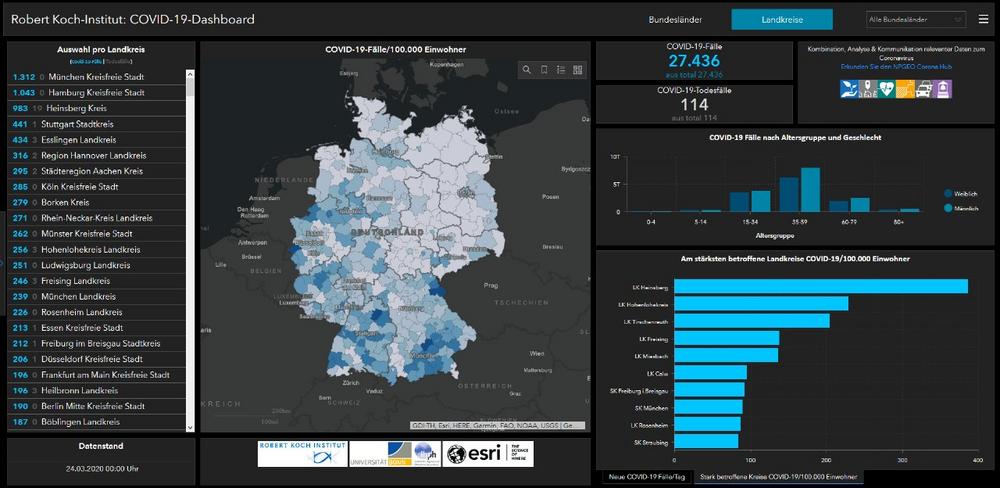Open the basemap gallery grid icon

(x=578, y=70)
